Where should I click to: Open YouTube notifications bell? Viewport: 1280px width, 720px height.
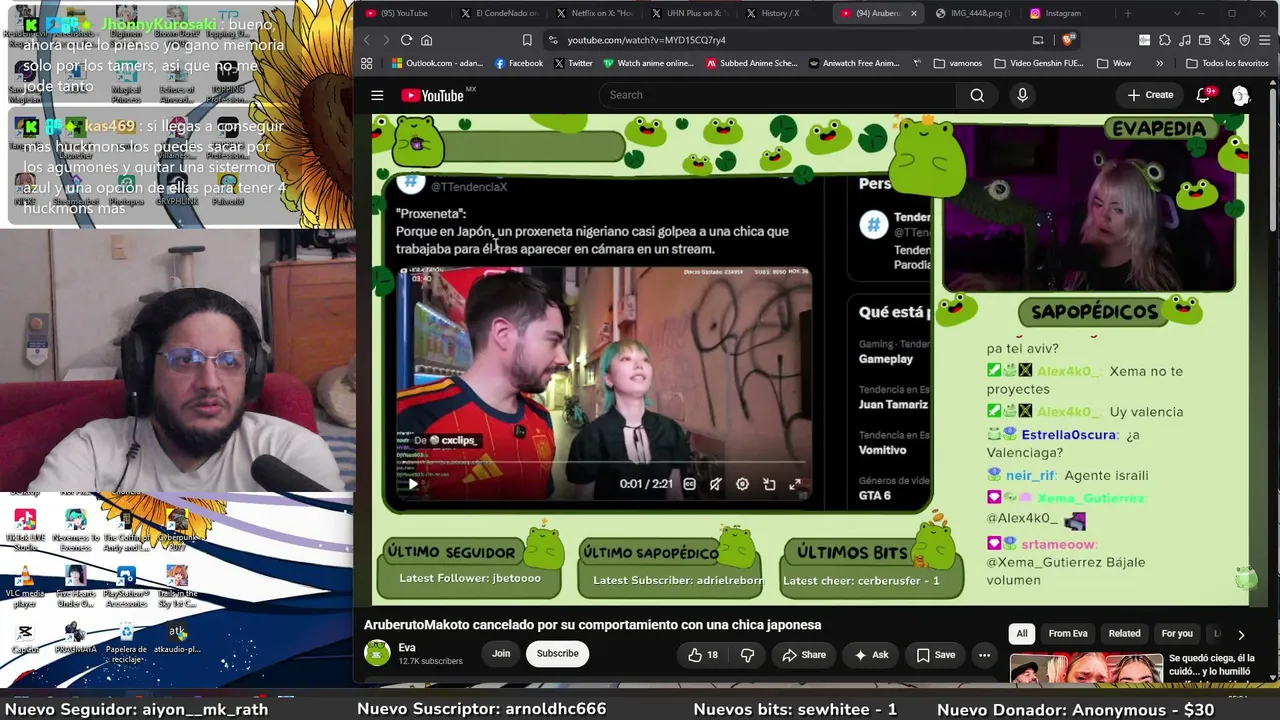(1203, 95)
